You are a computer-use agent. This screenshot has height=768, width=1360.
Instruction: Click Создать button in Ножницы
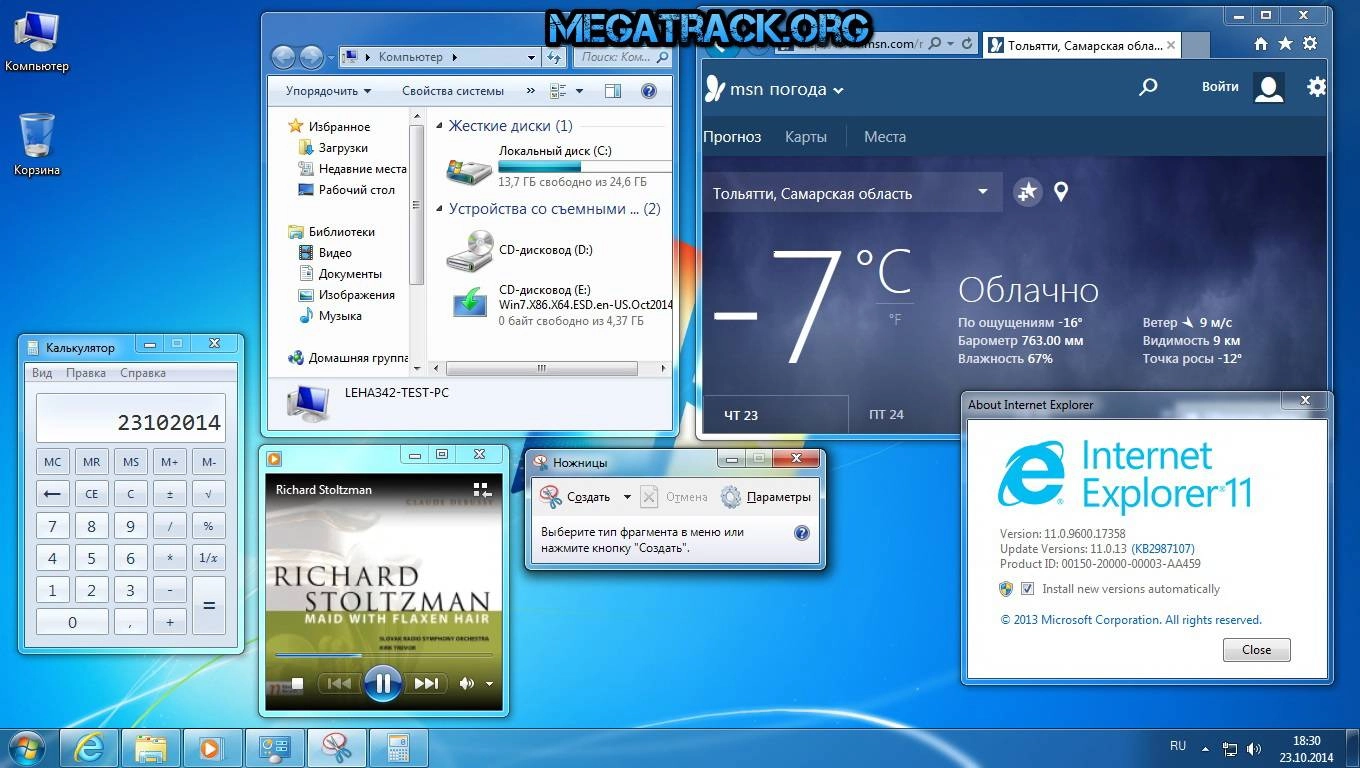tap(576, 497)
